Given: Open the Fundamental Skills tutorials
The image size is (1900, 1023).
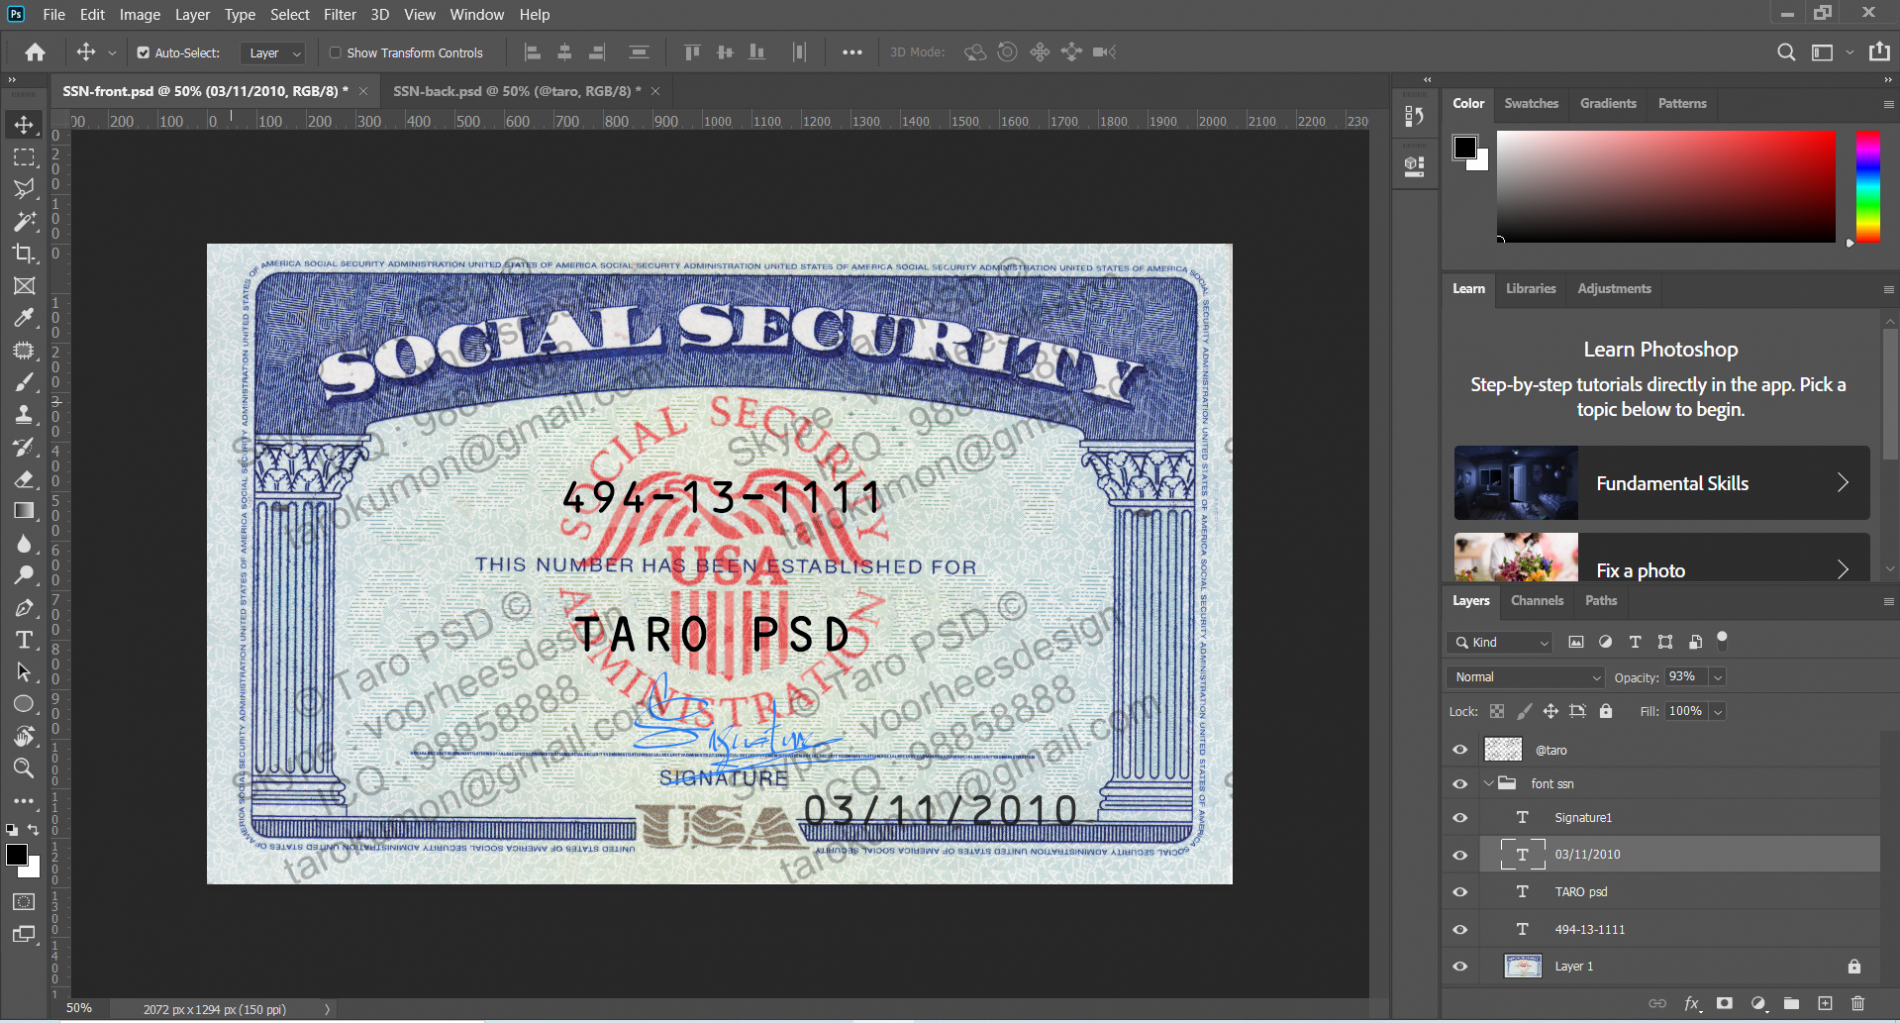Looking at the screenshot, I should coord(1662,483).
